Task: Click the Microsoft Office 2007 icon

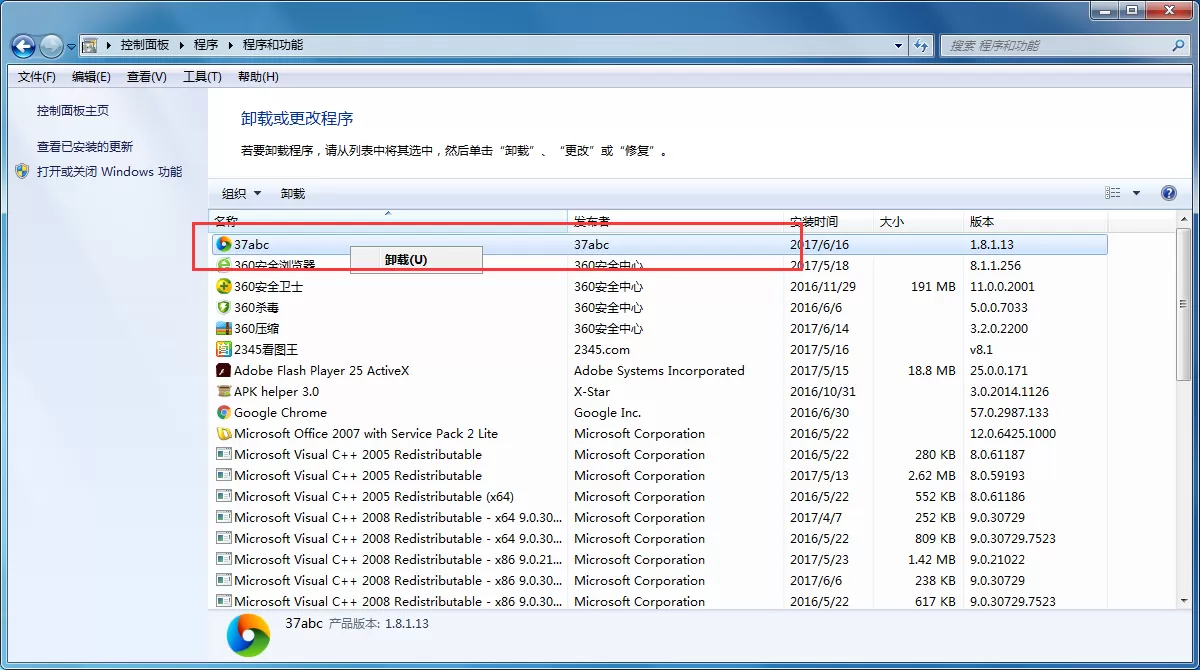Action: pos(224,433)
